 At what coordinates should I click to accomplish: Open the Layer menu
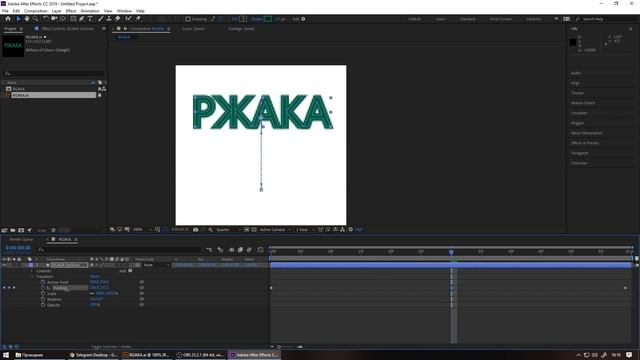click(56, 11)
